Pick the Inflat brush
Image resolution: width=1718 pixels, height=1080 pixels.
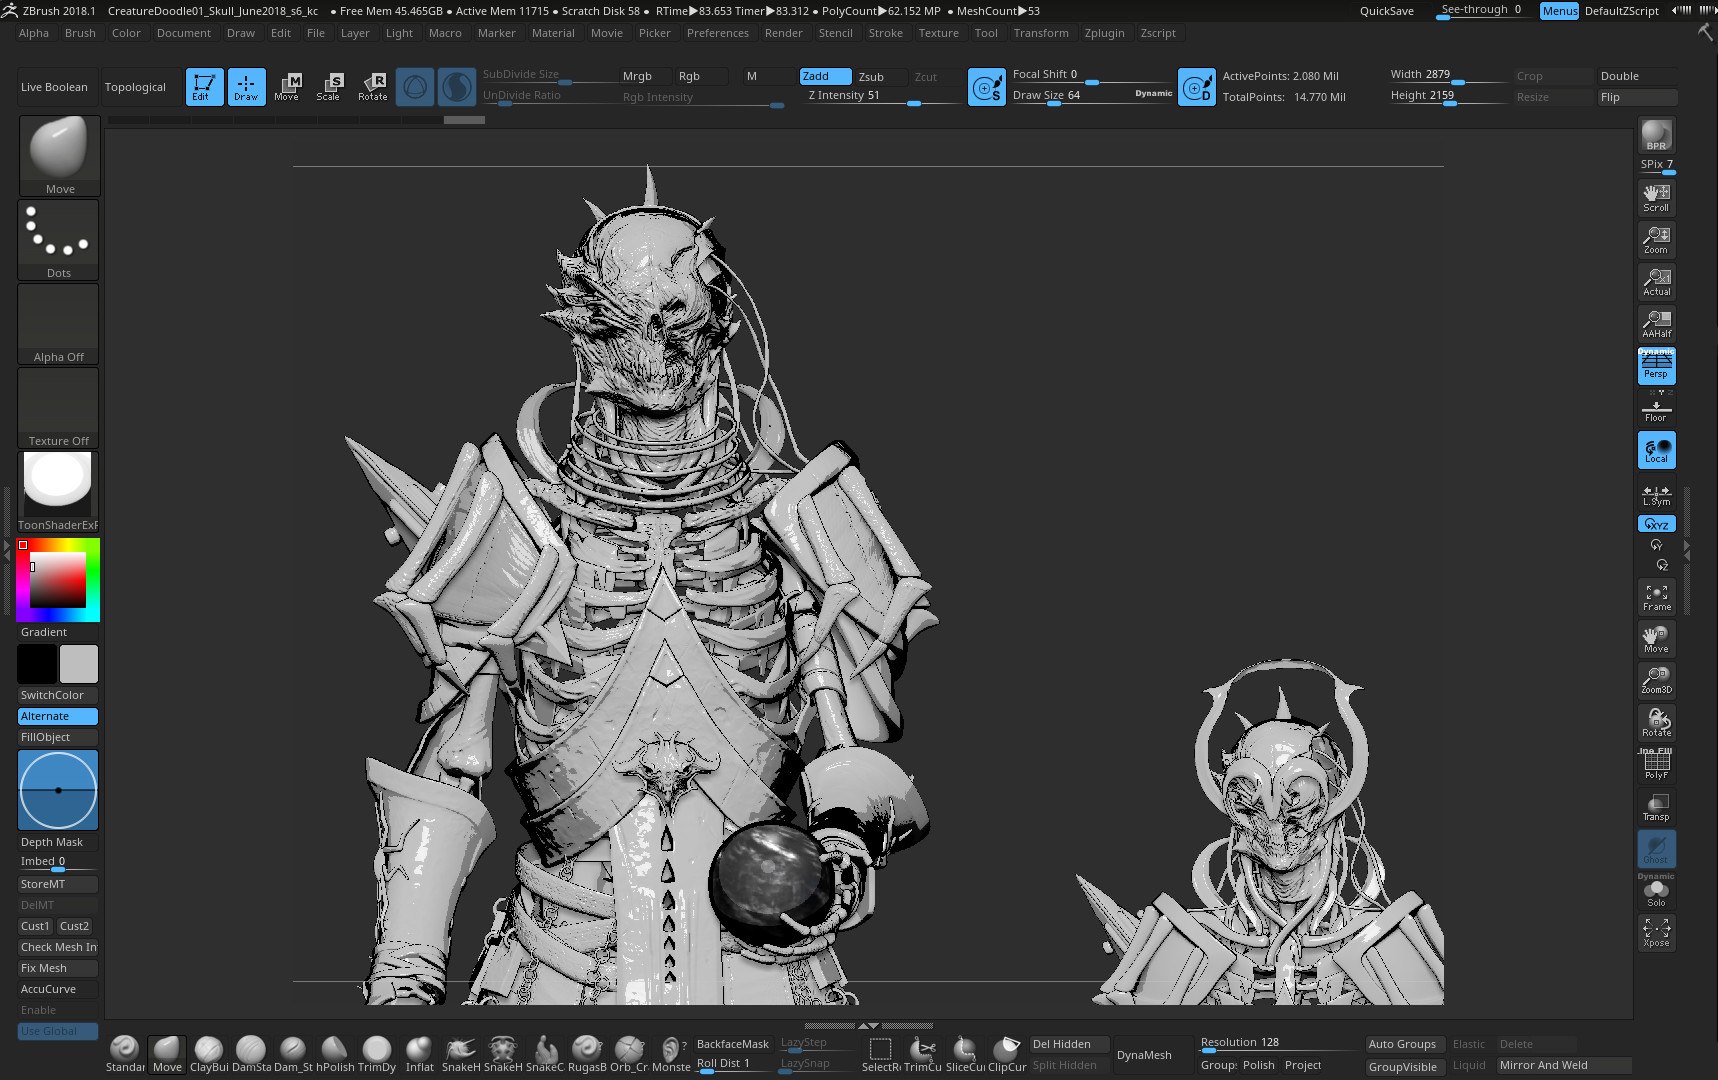click(x=420, y=1054)
